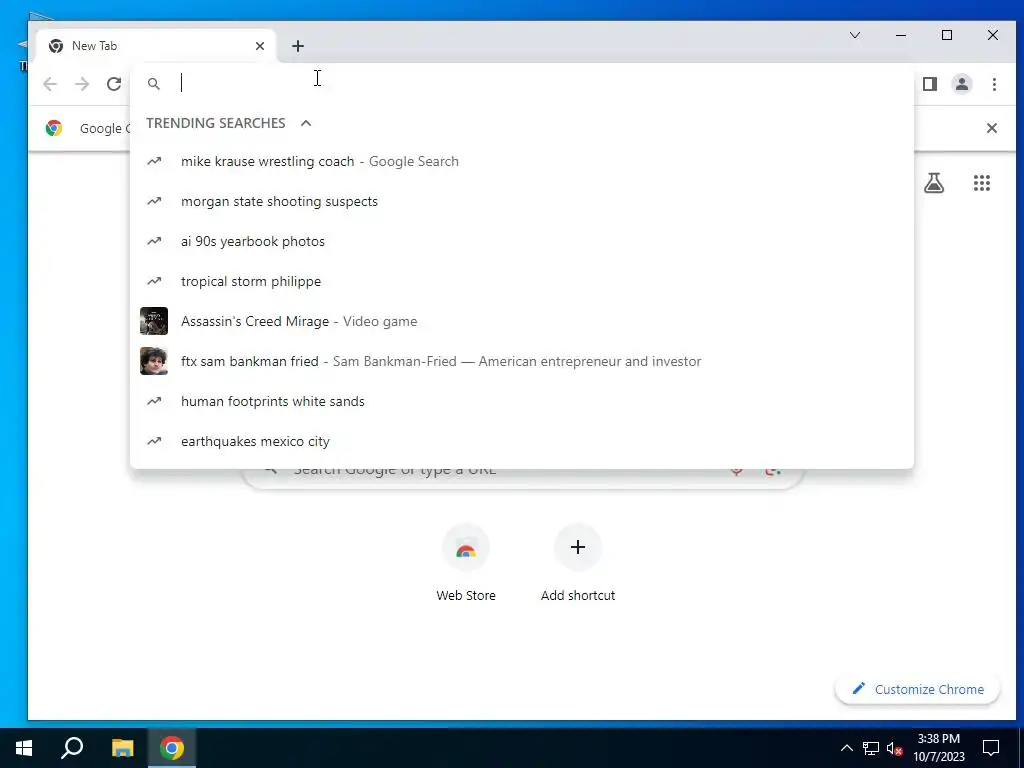
Task: Go forward using the forward arrow
Action: 82,84
